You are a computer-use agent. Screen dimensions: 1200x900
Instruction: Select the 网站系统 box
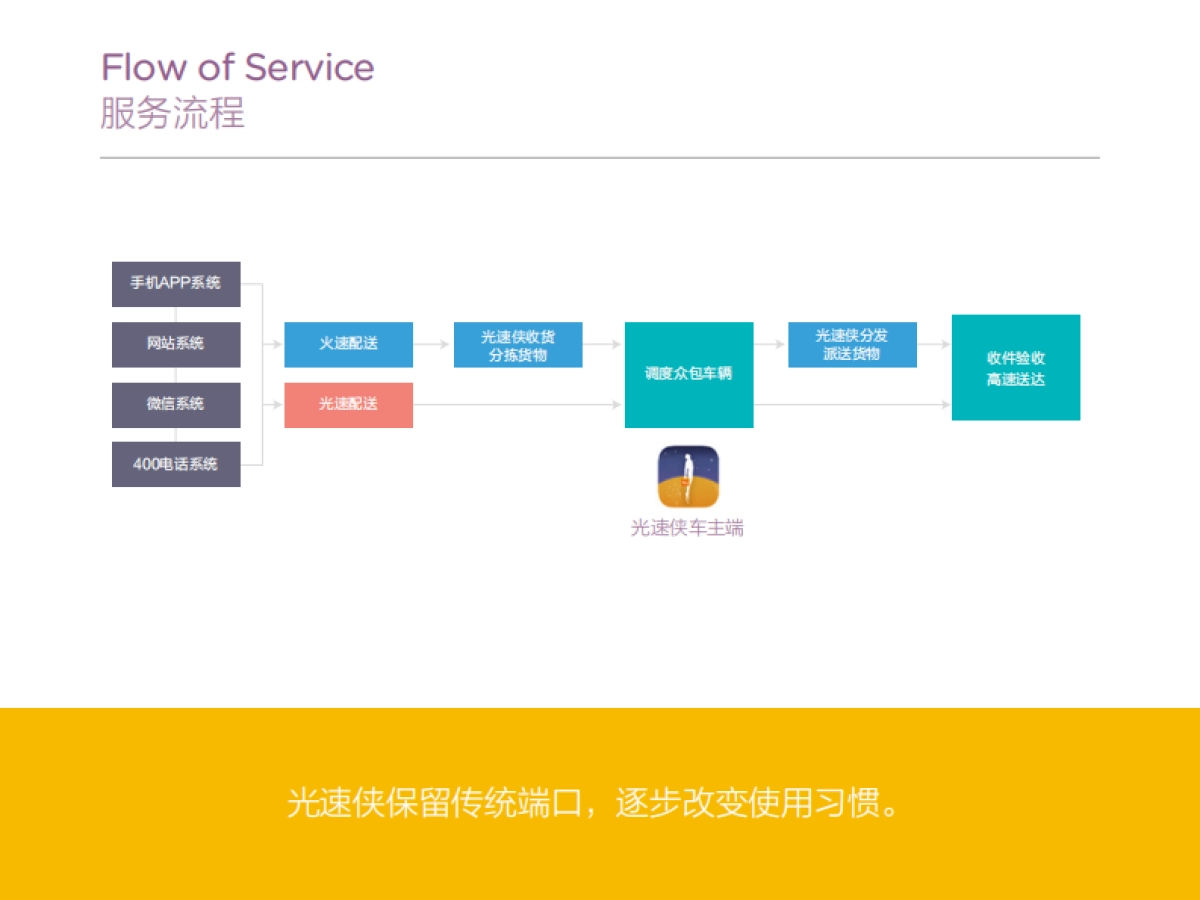click(176, 343)
